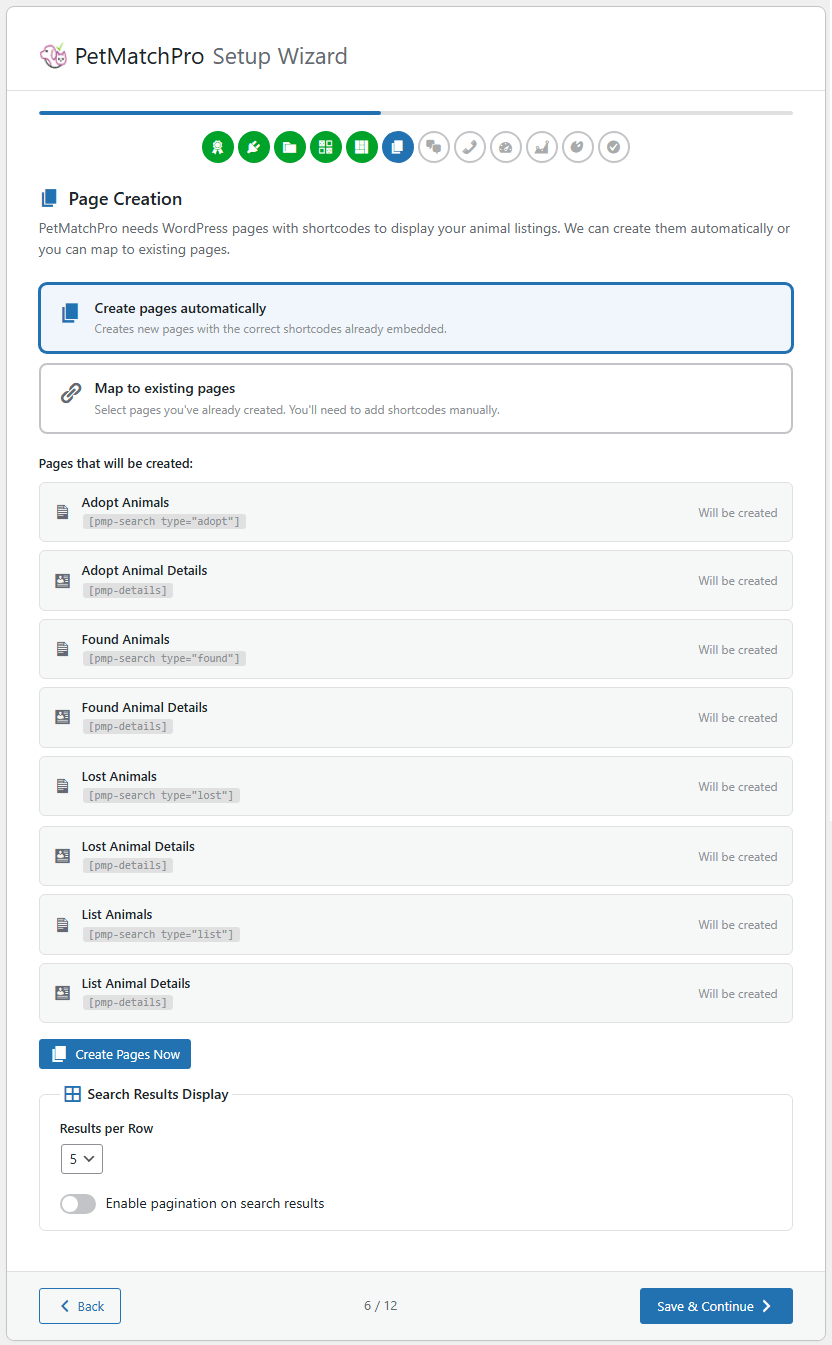Toggle pagination on search results
The height and width of the screenshot is (1345, 832).
(x=78, y=1204)
